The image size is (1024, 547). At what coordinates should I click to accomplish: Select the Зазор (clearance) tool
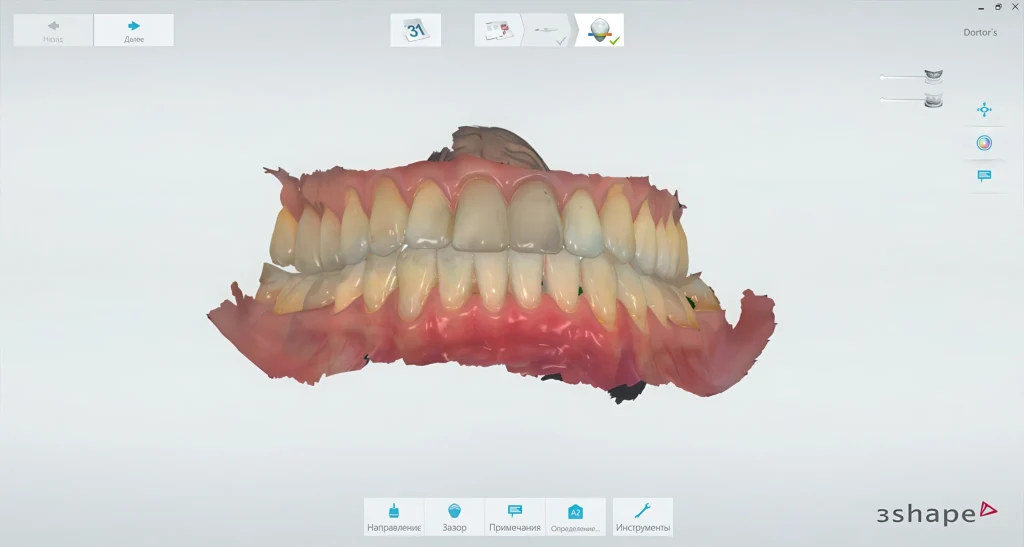tap(454, 516)
